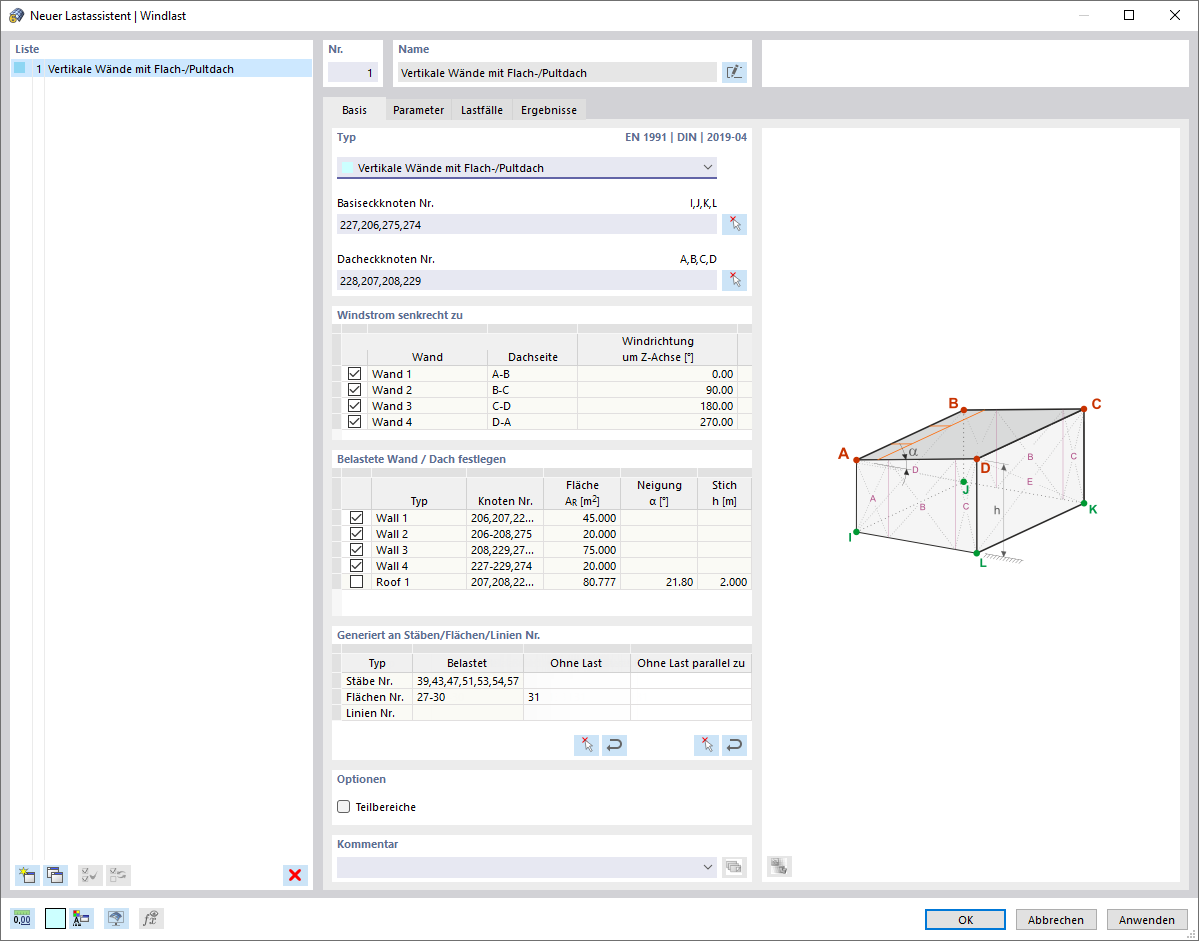
Task: Toggle Wand 2 wind direction checkbox
Action: [x=354, y=390]
